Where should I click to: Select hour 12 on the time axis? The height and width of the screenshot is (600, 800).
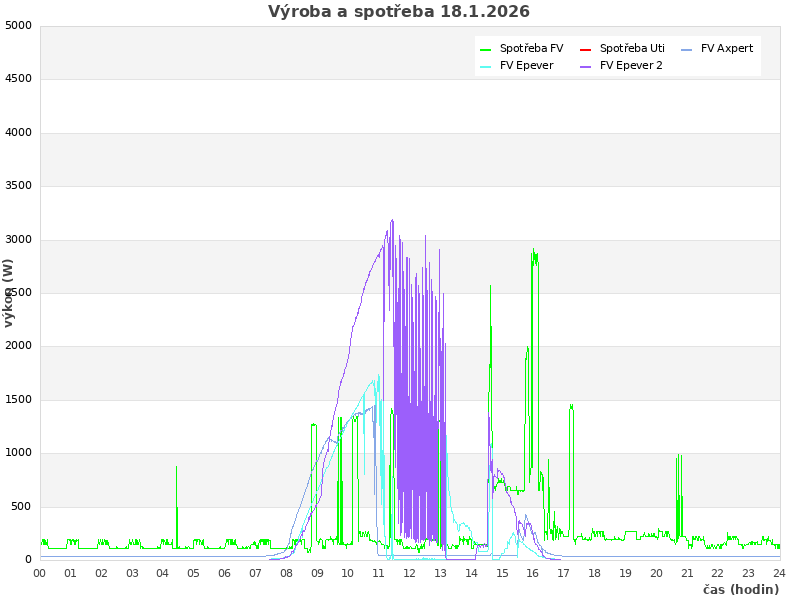click(410, 573)
